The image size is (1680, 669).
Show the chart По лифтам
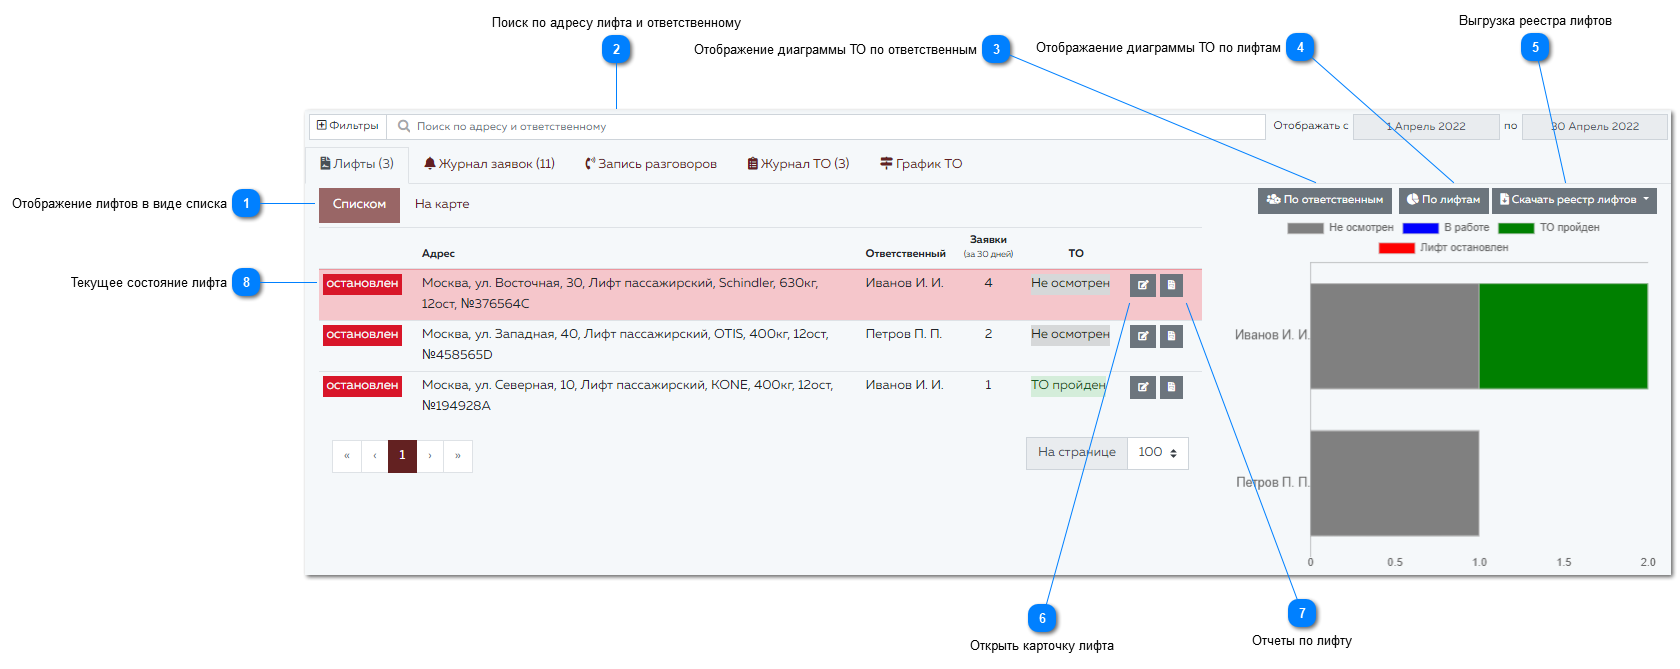(1444, 200)
